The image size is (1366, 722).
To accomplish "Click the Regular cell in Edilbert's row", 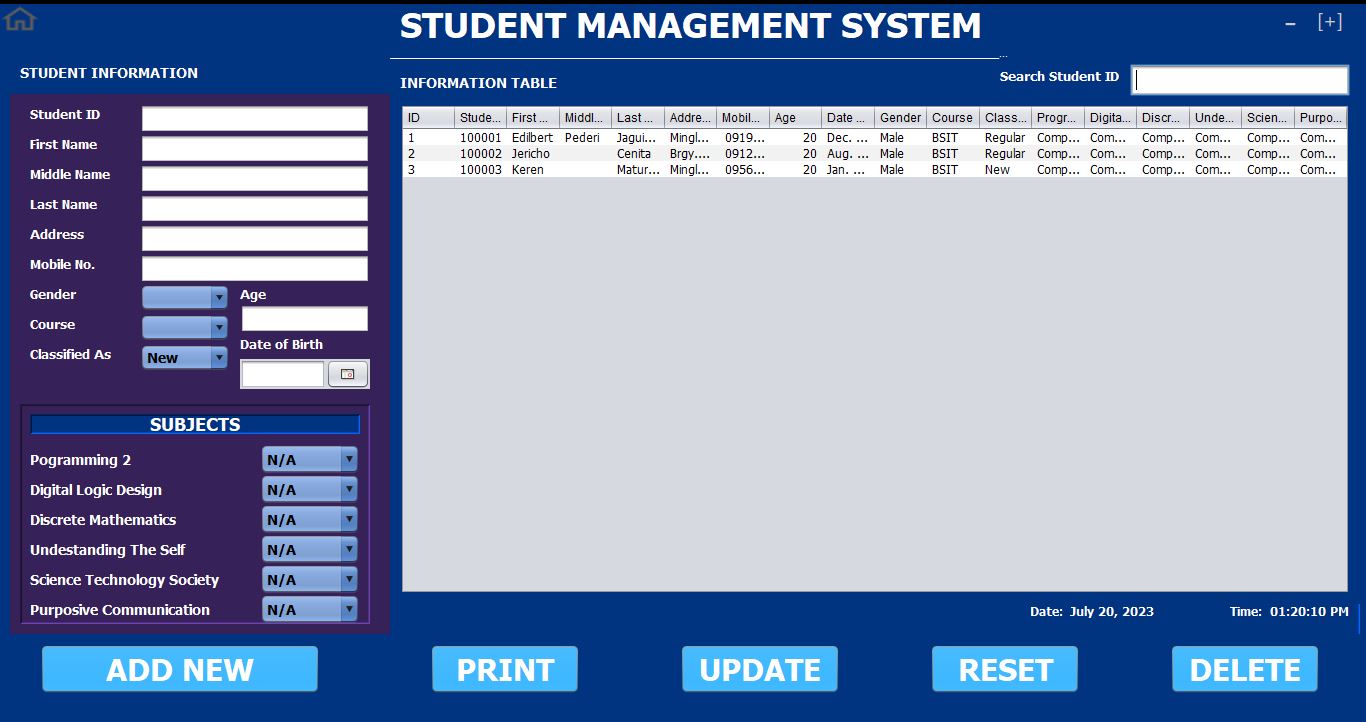I will click(1005, 138).
